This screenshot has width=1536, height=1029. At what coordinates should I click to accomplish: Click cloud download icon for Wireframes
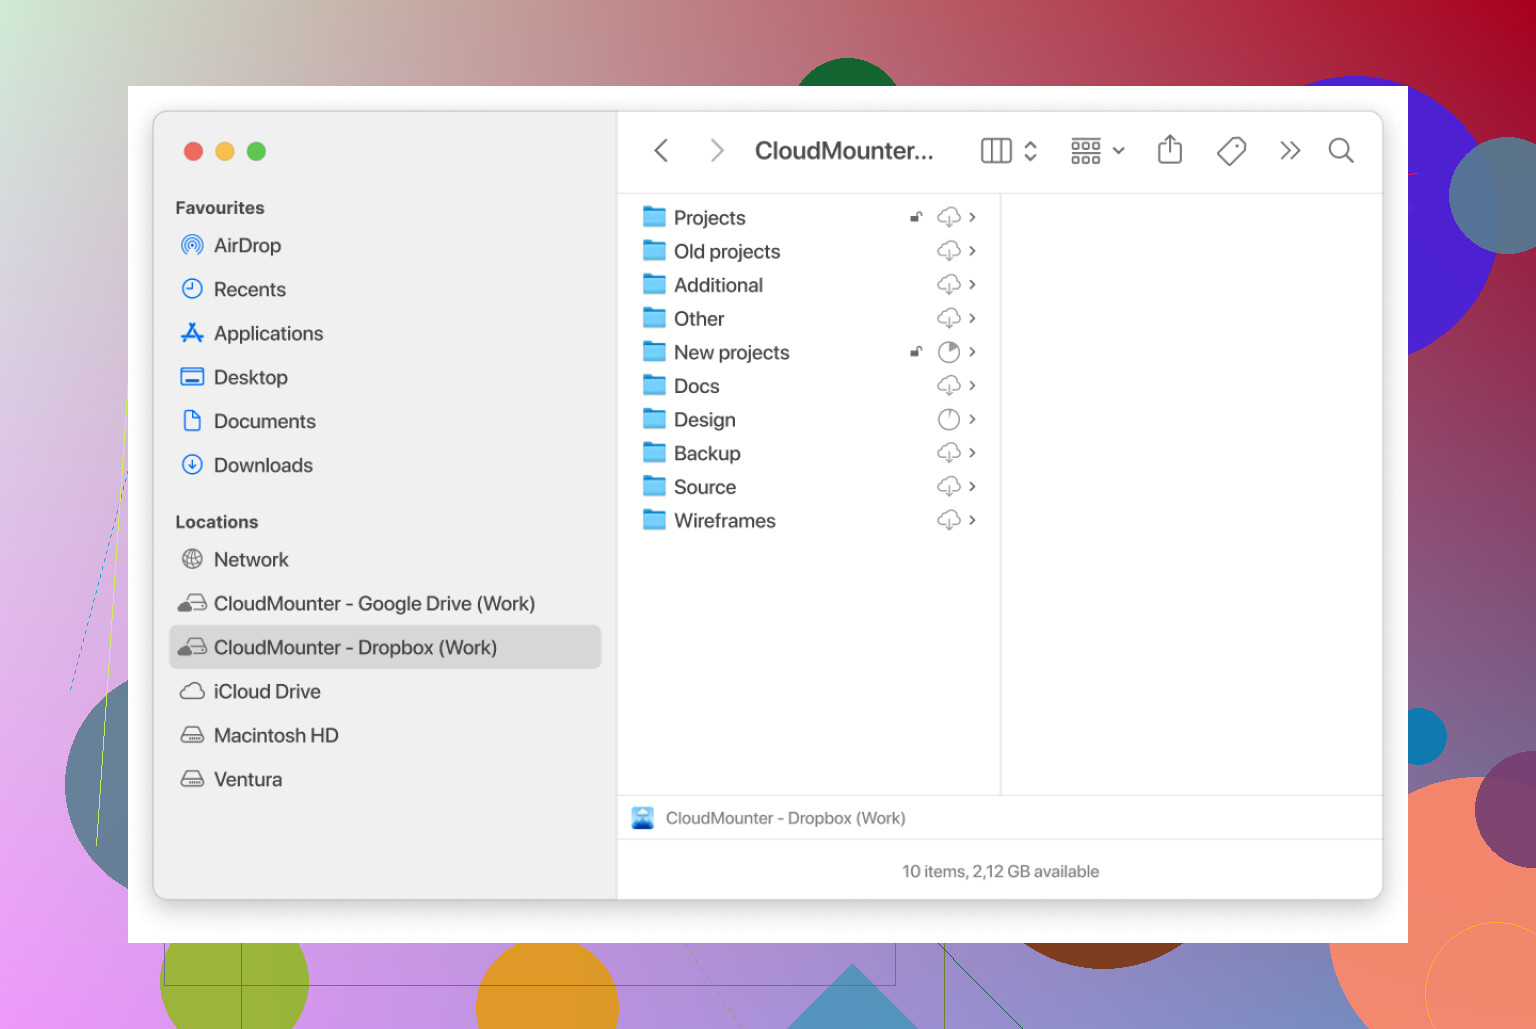(x=948, y=520)
